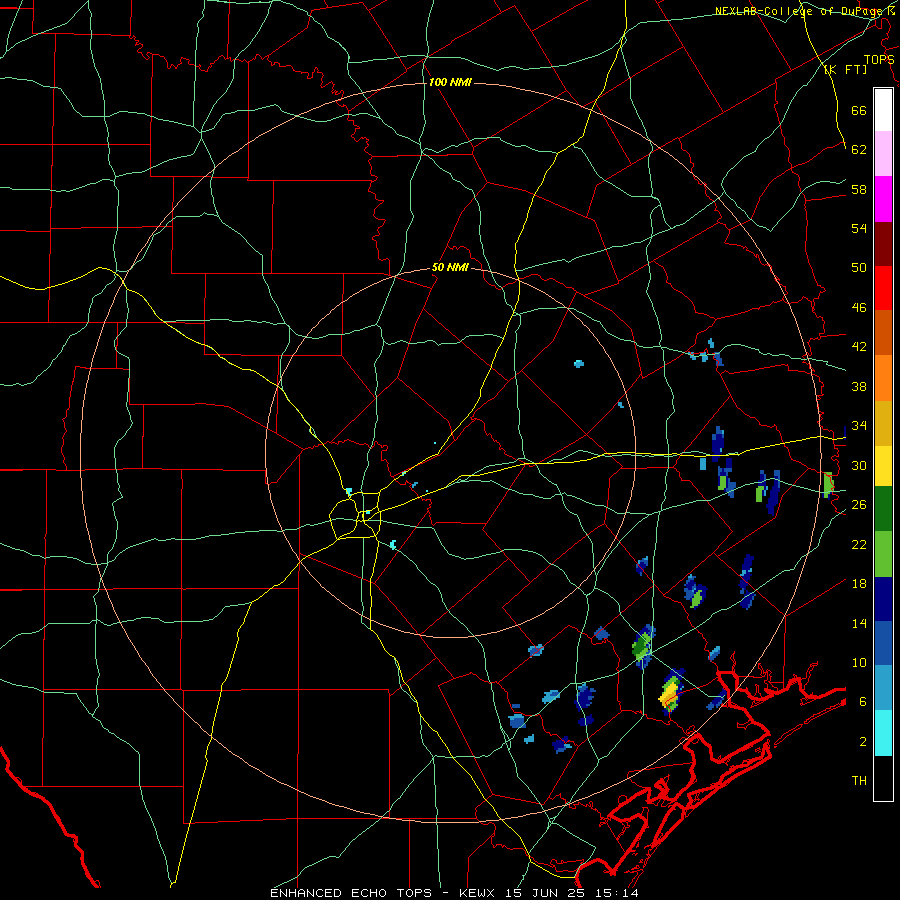Select the bright yellow legend band
900x900 pixels.
pos(883,465)
